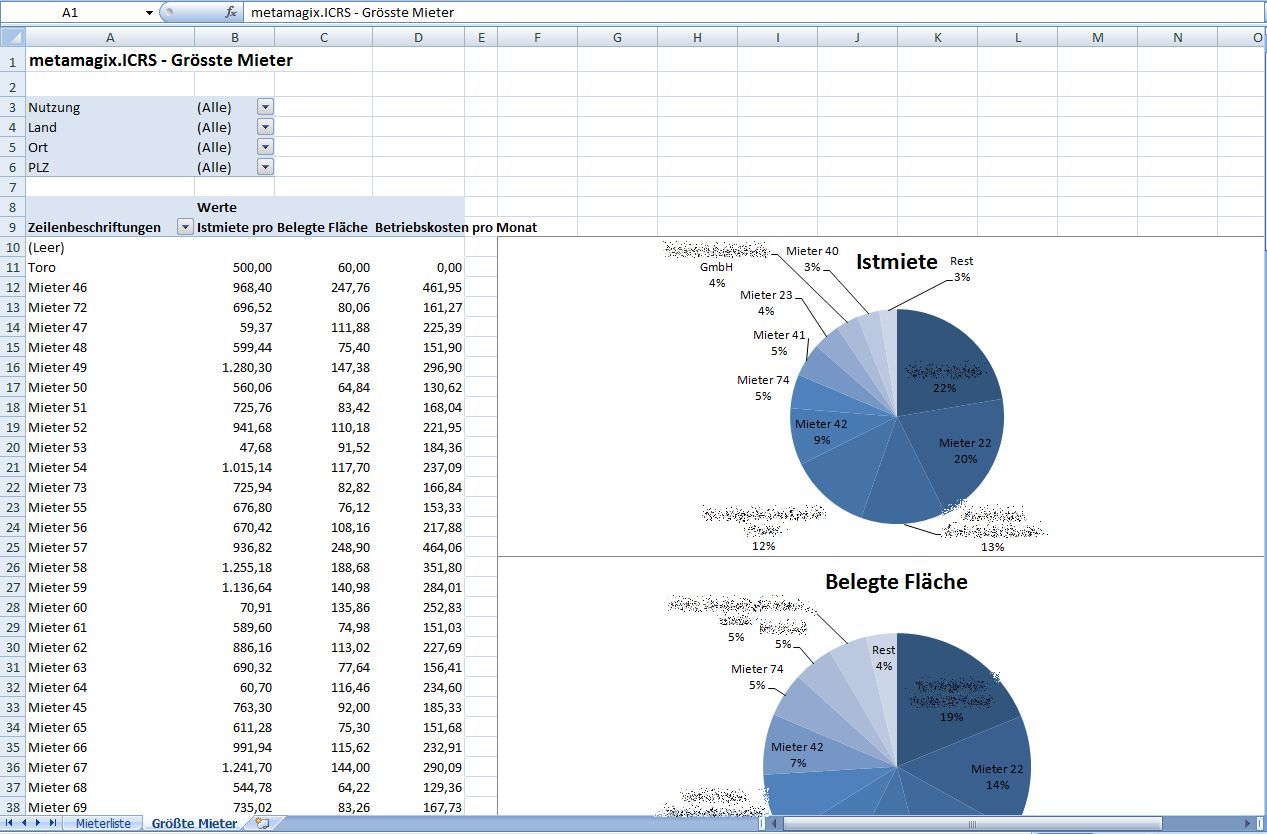Click the Insert Worksheet tab icon
The height and width of the screenshot is (834, 1267).
(262, 823)
